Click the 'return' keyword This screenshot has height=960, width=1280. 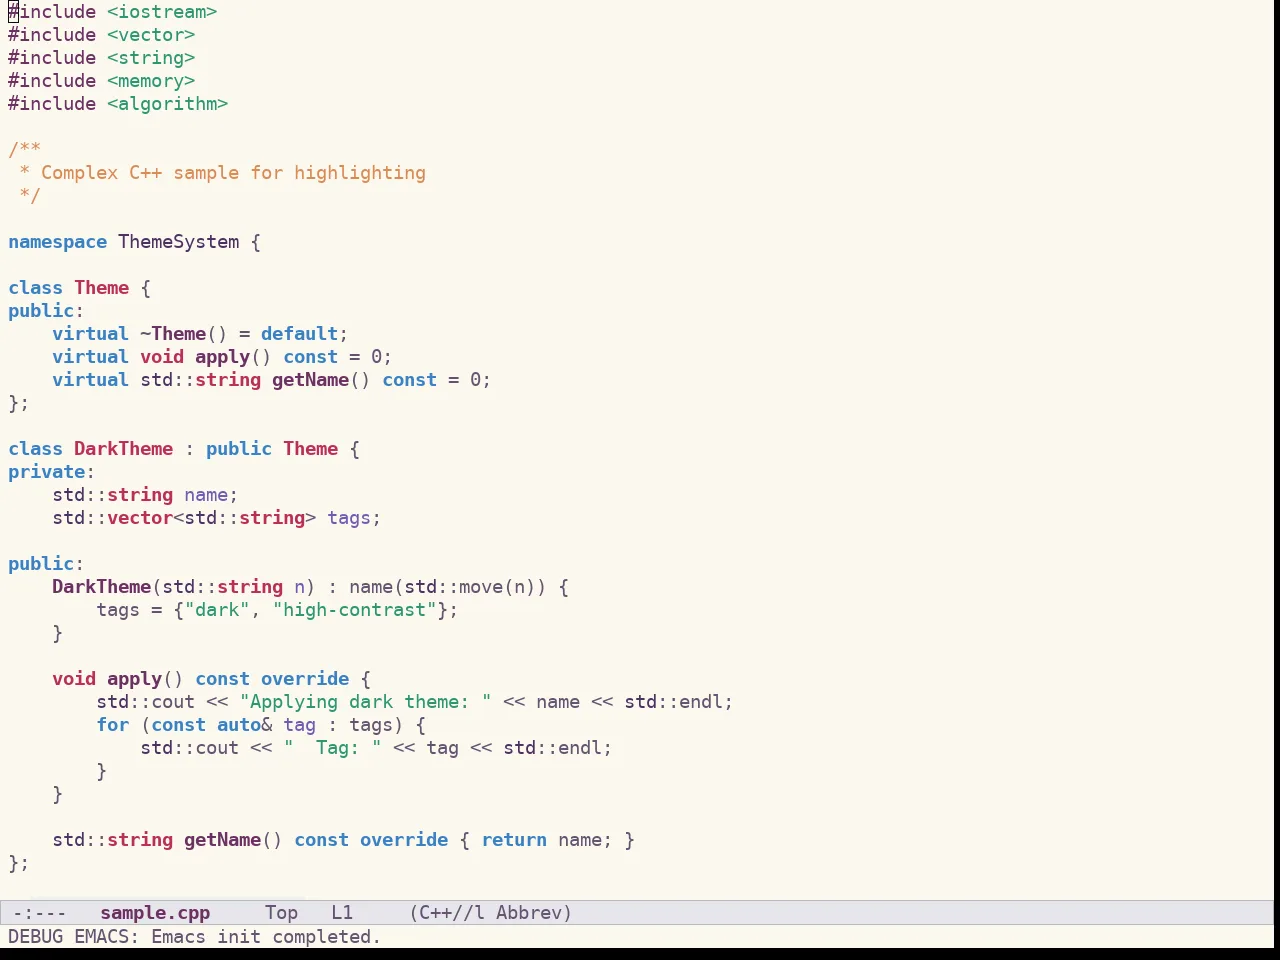[x=514, y=840]
